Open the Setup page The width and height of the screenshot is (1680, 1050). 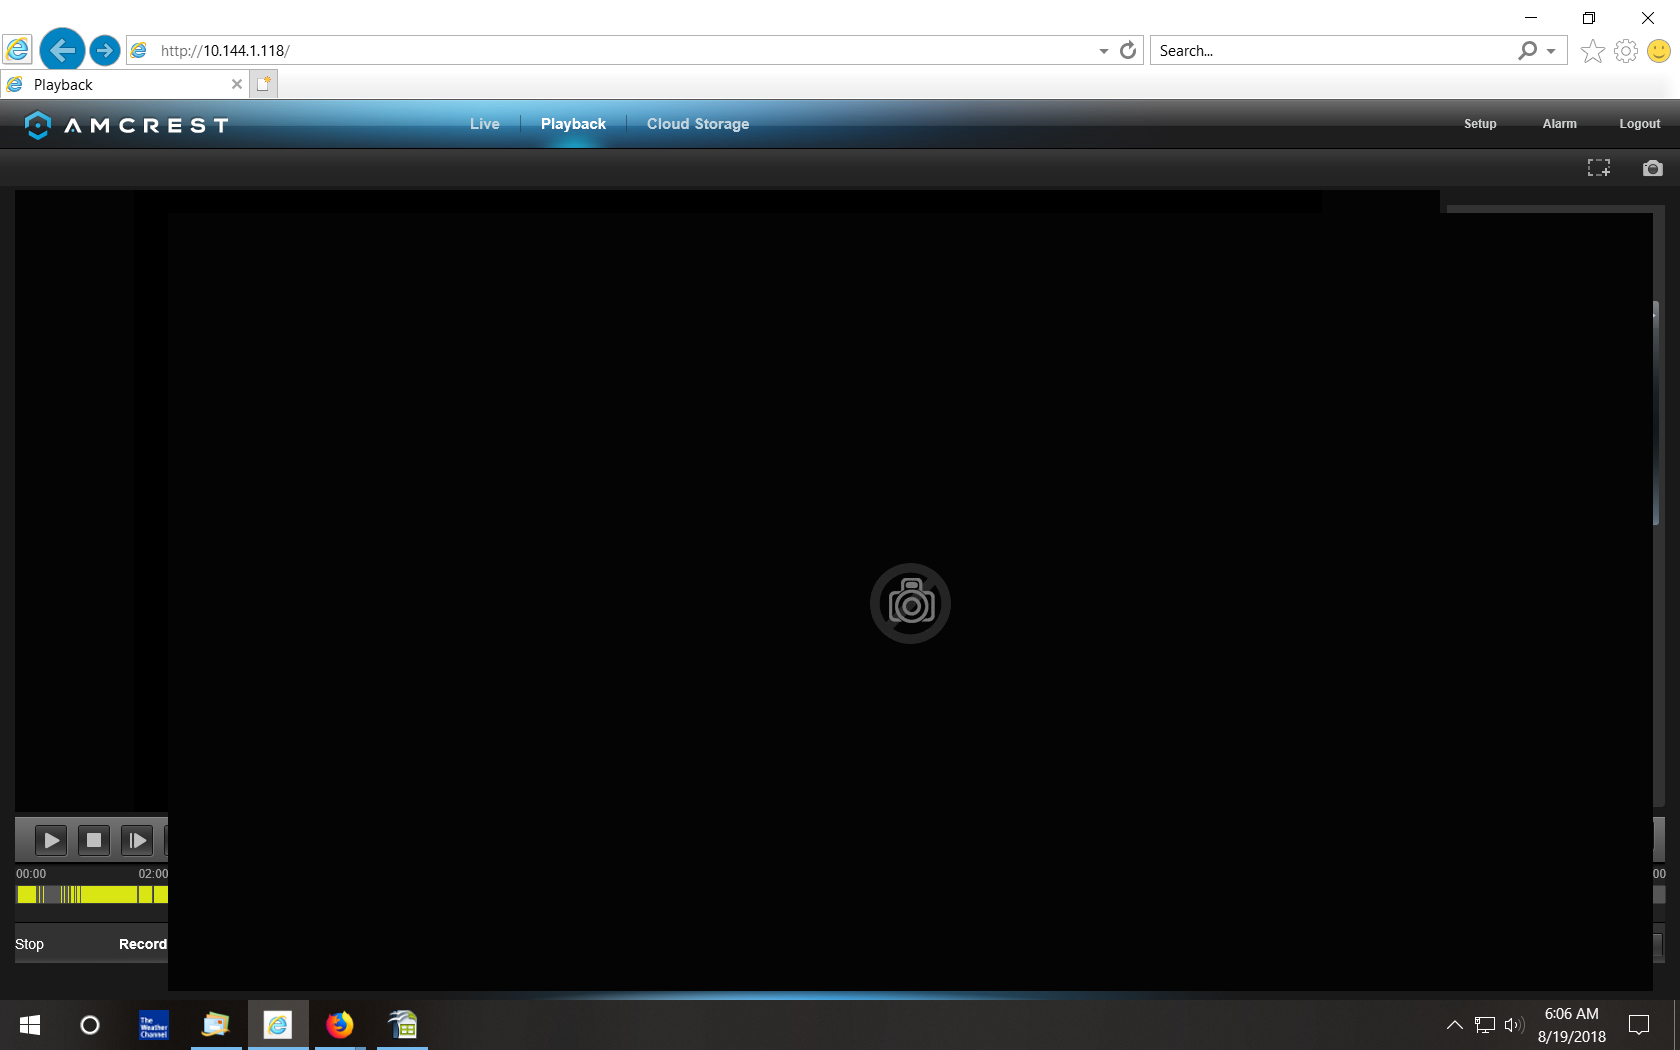point(1480,124)
